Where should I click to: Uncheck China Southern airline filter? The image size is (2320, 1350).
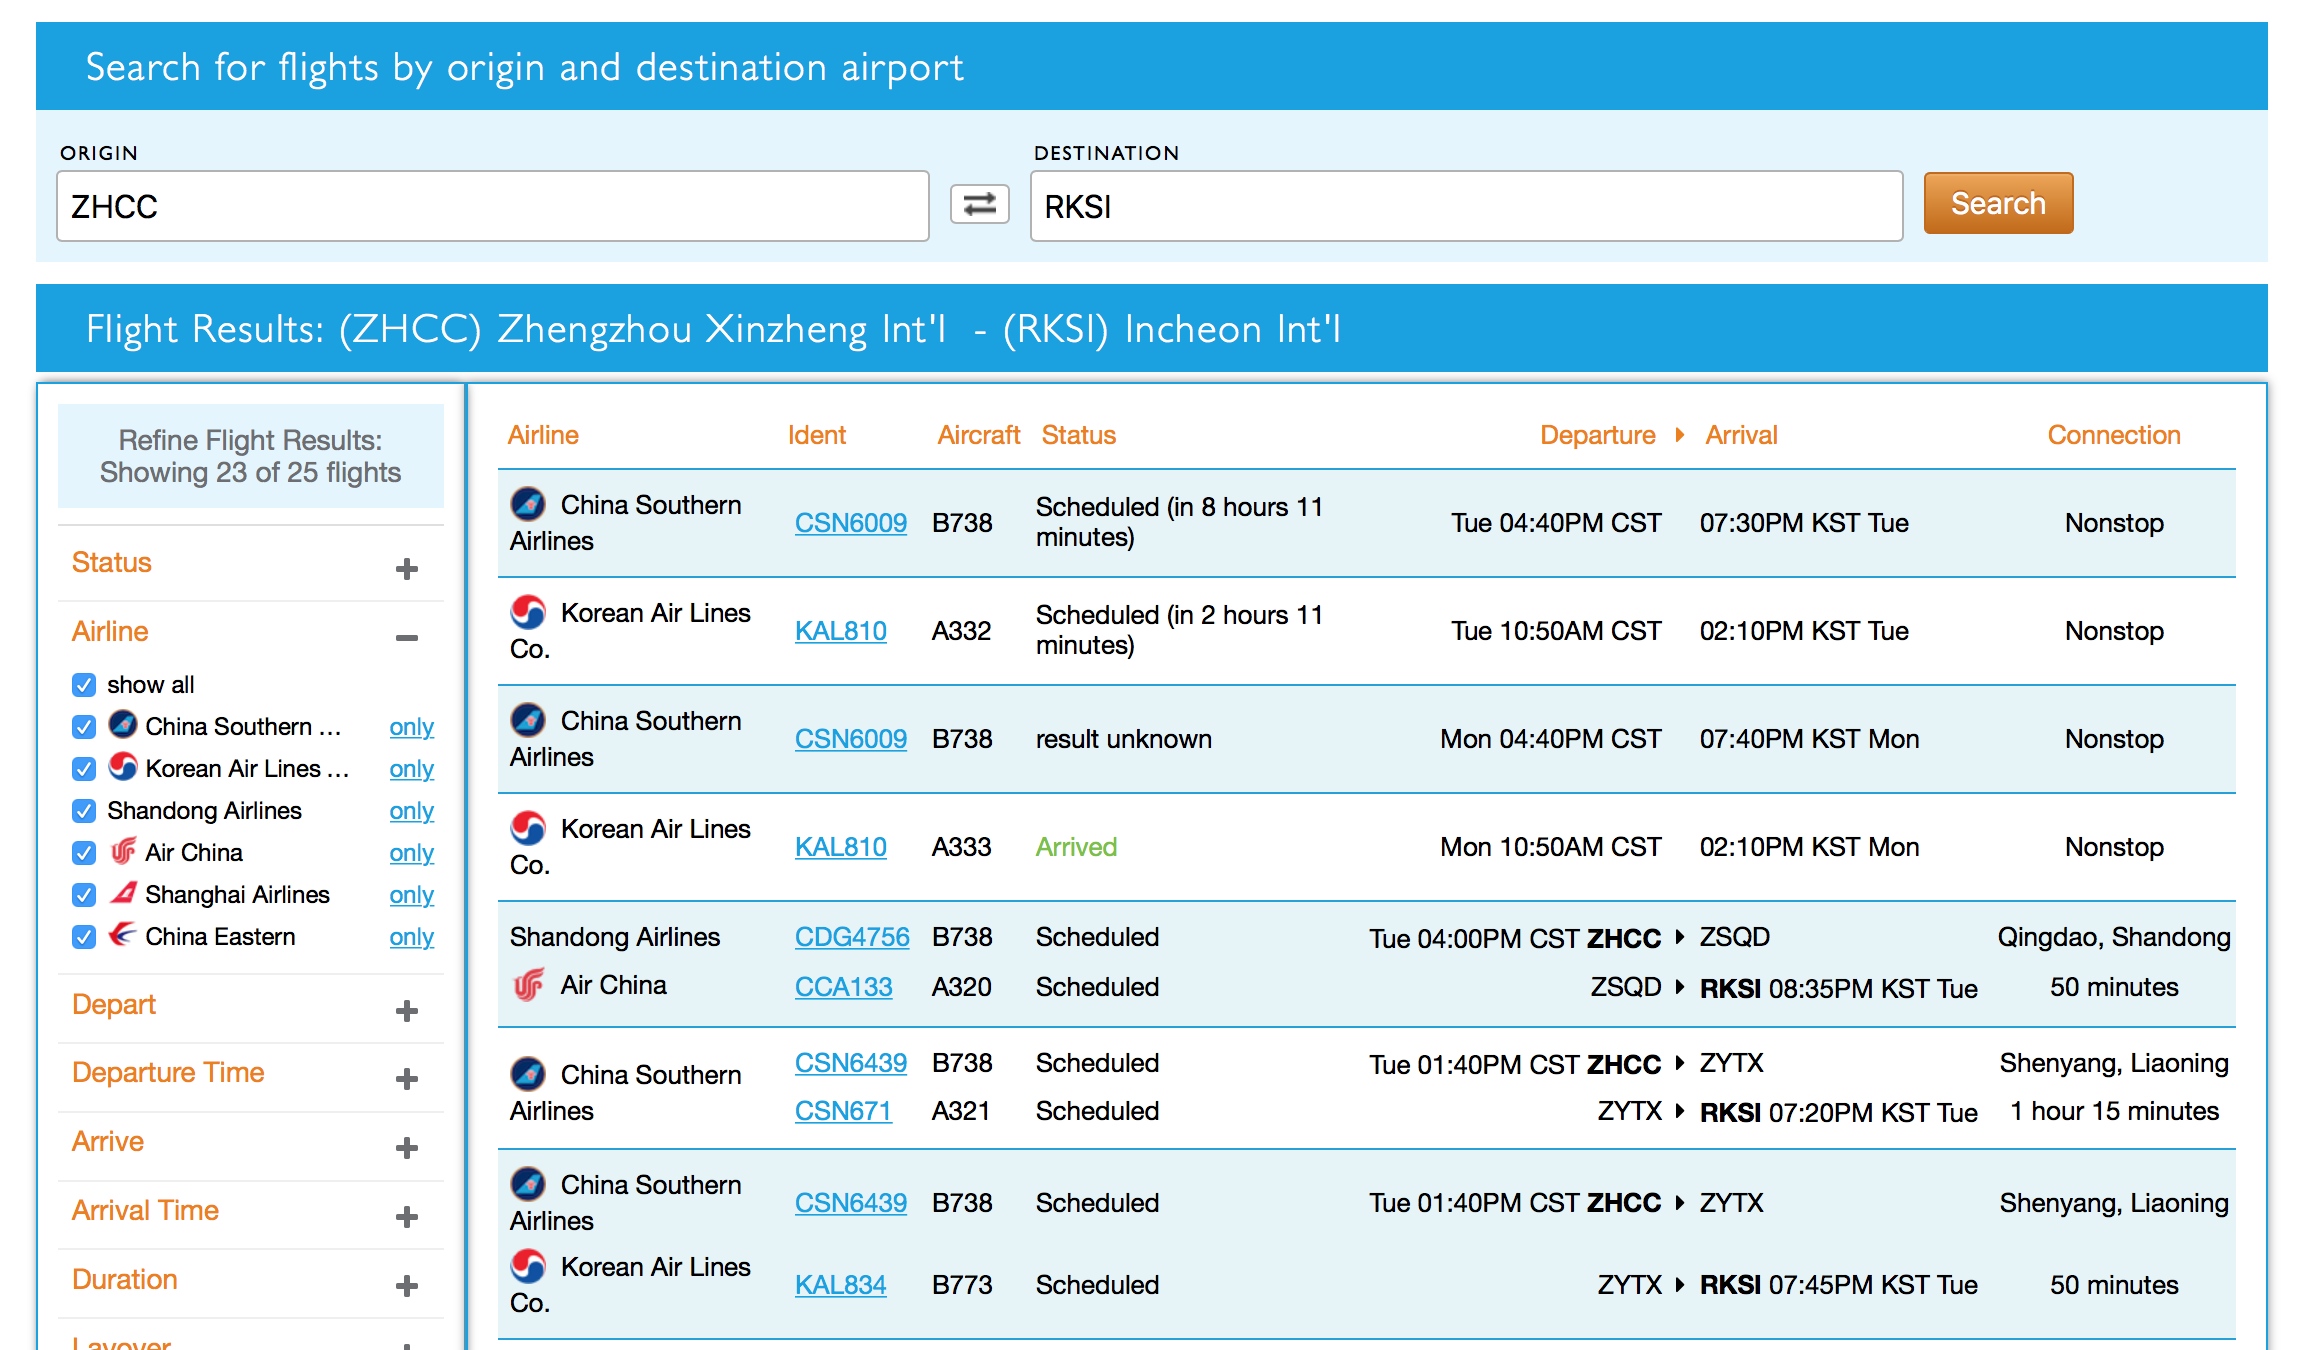tap(84, 727)
